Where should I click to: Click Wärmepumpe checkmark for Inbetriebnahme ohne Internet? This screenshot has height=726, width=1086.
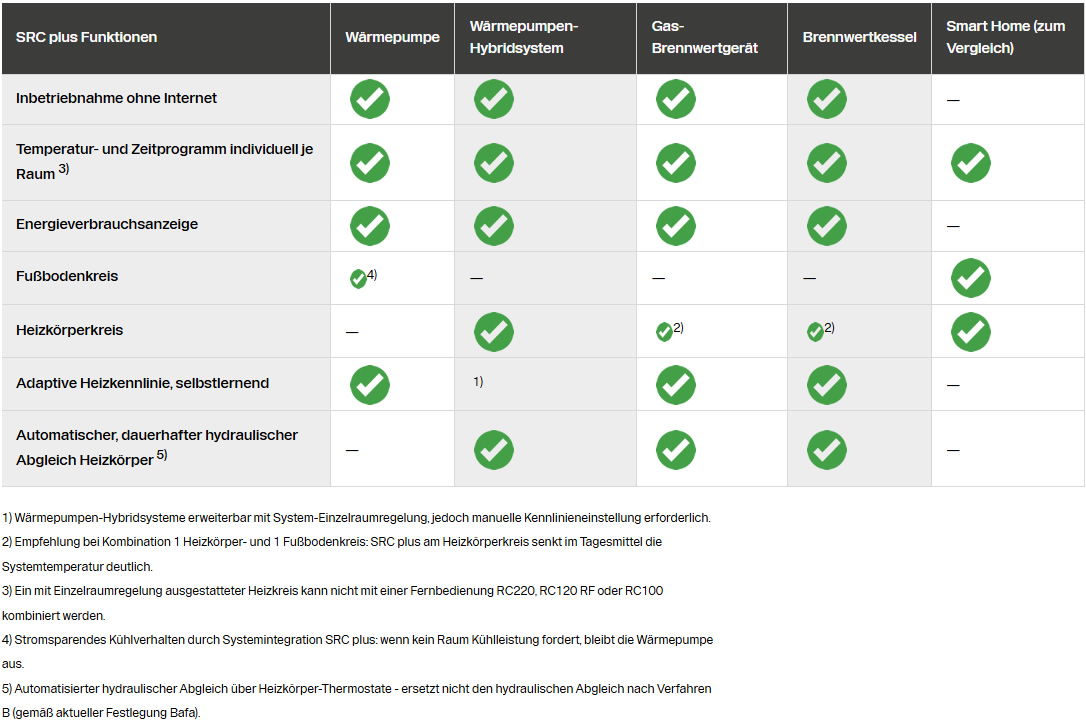(370, 99)
